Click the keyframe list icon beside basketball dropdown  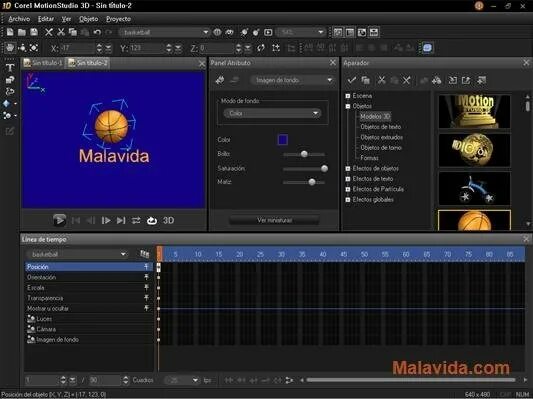click(145, 254)
